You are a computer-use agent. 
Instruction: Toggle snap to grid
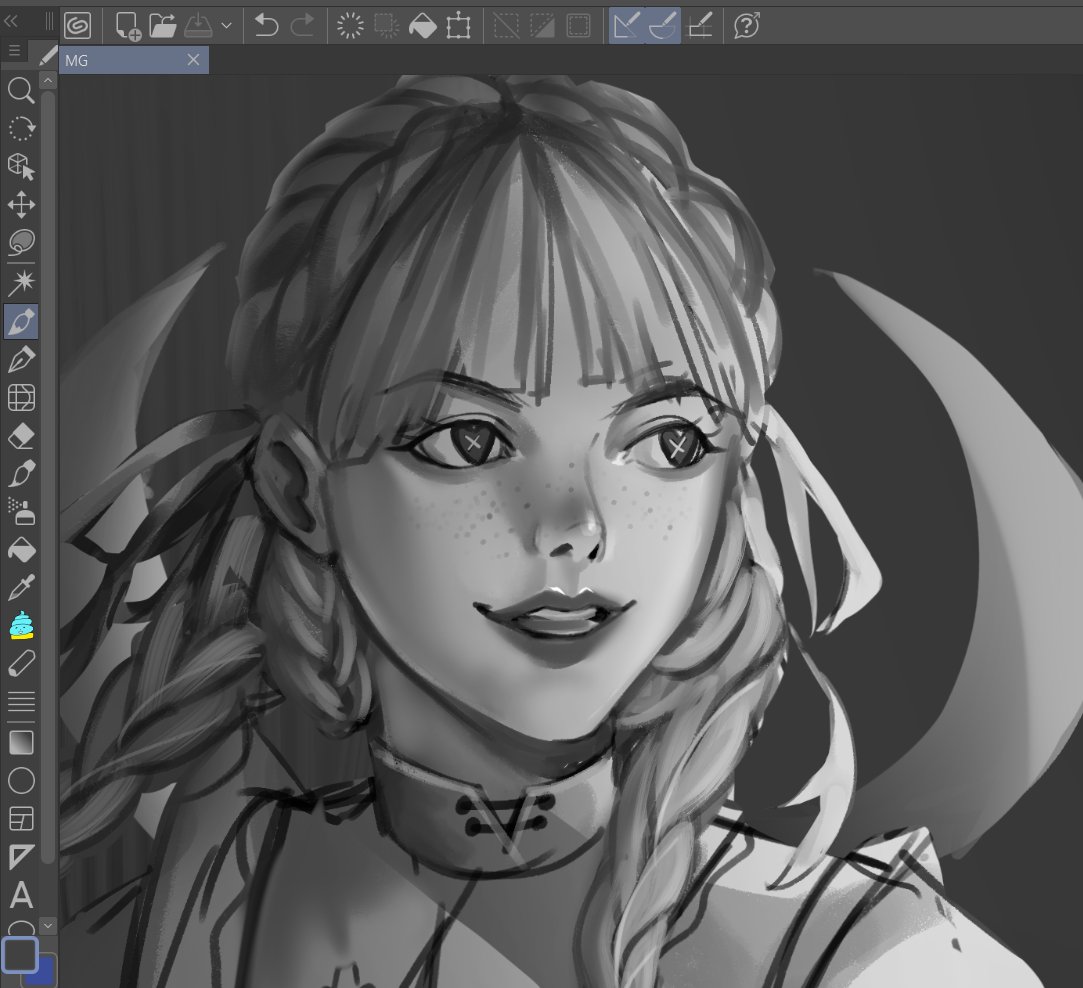[700, 26]
